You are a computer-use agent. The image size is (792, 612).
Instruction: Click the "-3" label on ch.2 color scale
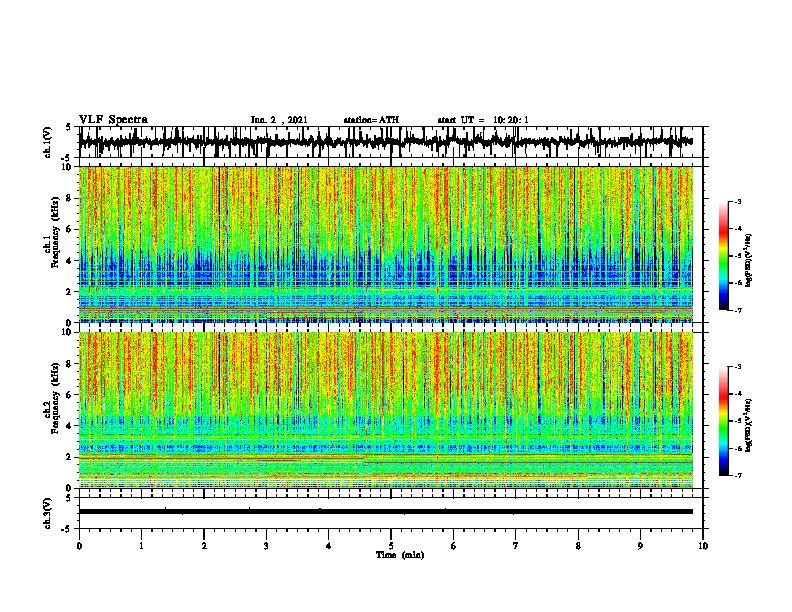737,367
